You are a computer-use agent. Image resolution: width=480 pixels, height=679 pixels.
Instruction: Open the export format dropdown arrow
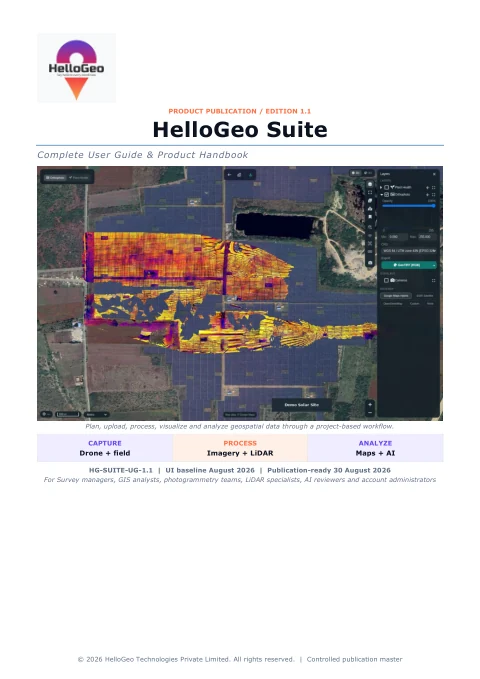point(434,265)
